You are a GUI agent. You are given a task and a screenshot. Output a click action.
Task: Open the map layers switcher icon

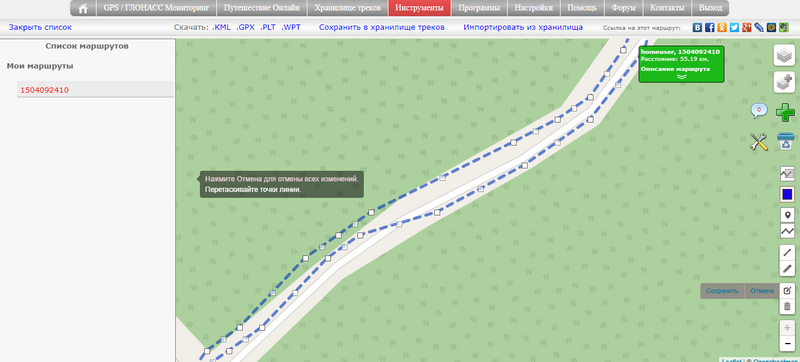coord(784,56)
